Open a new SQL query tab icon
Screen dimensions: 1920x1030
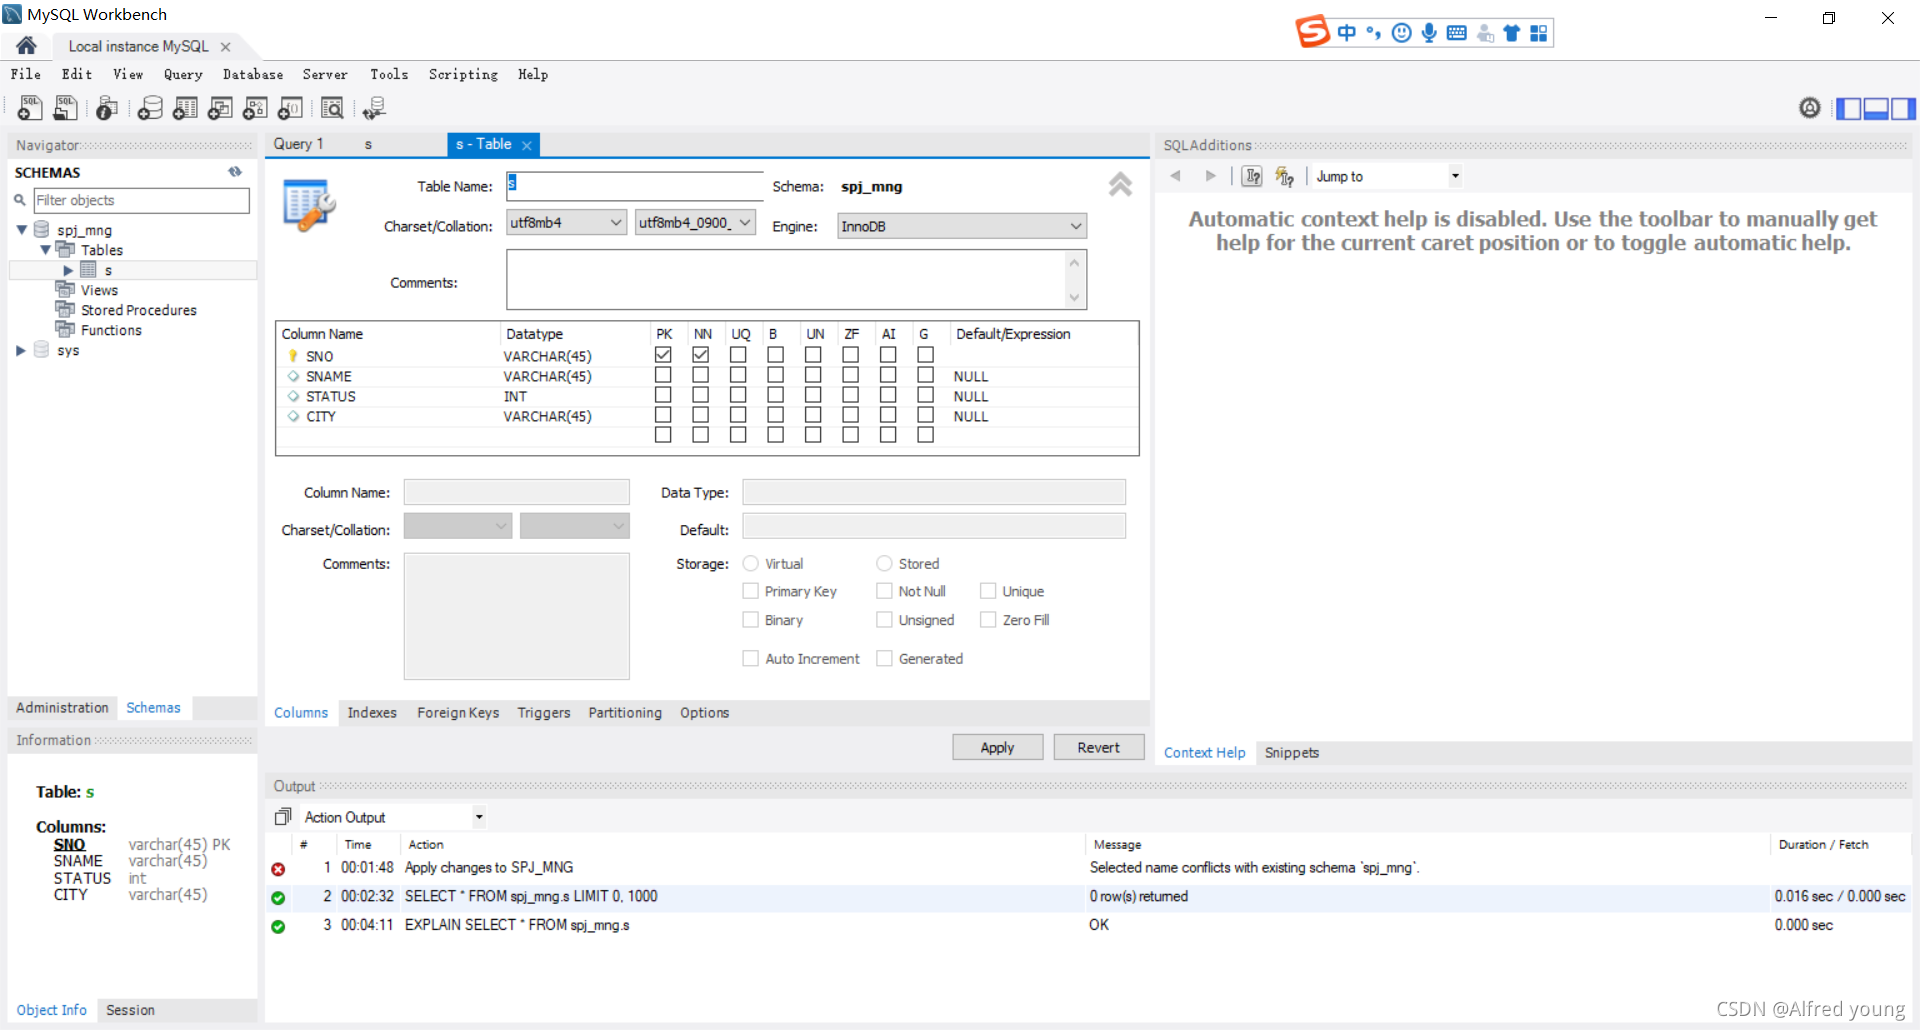(30, 107)
